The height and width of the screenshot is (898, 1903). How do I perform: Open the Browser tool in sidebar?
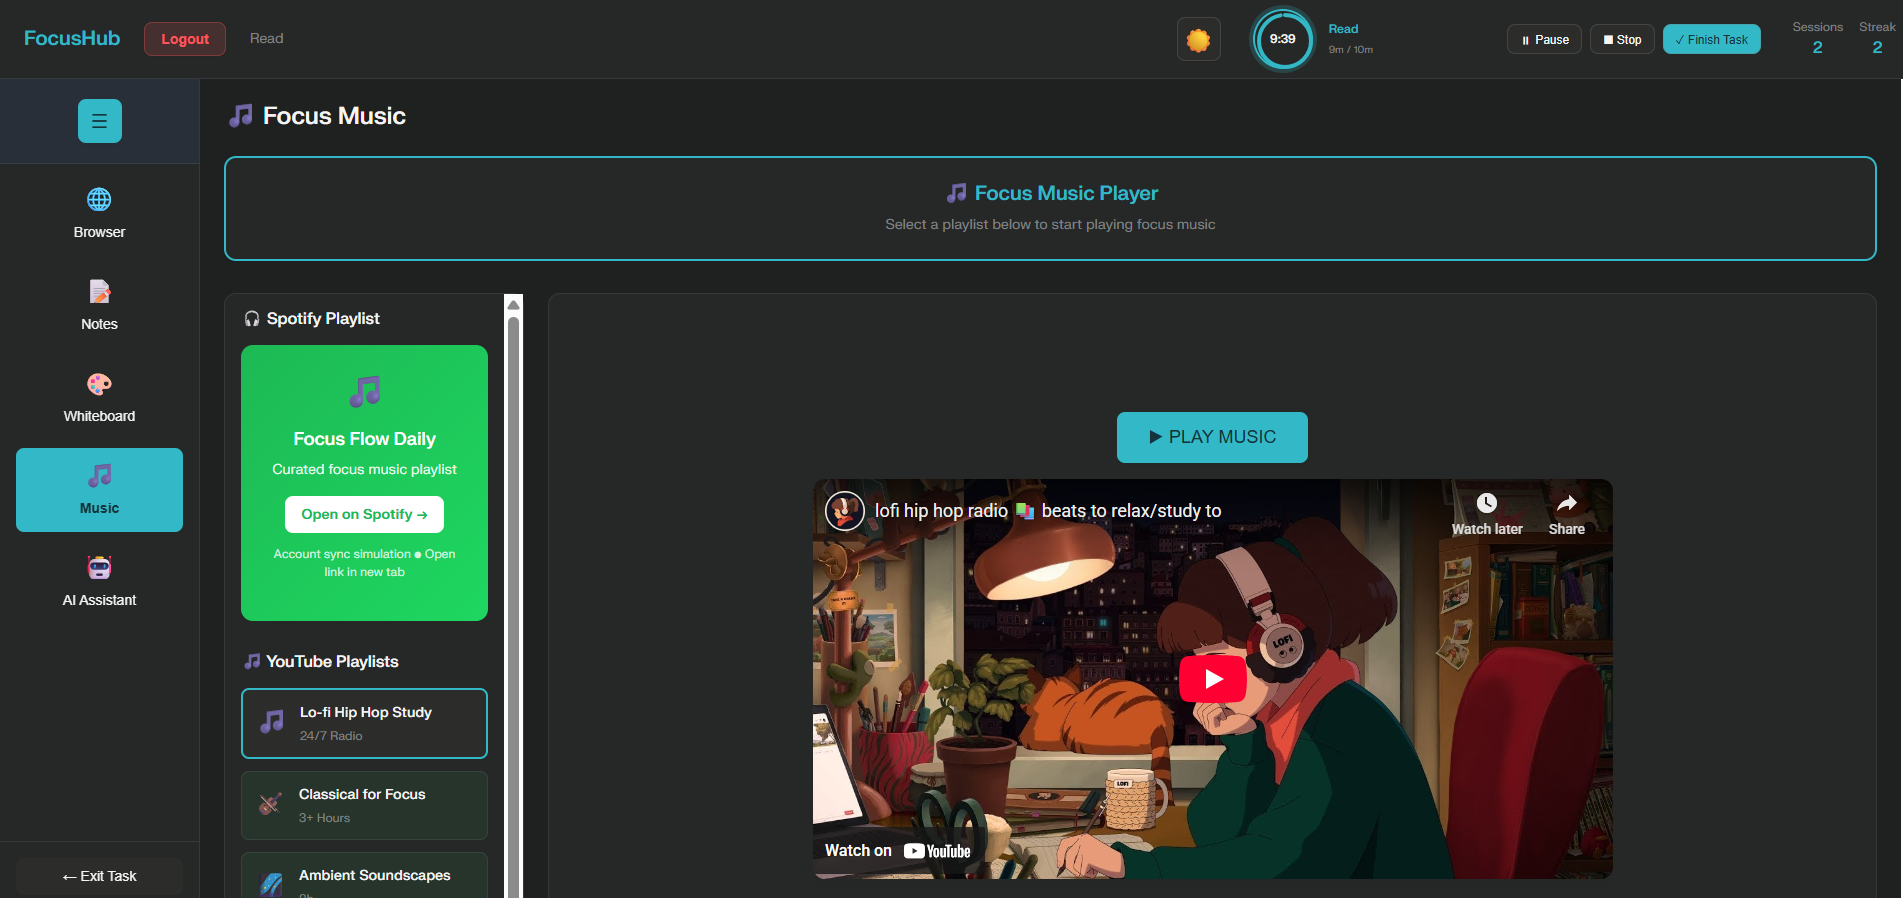(99, 213)
